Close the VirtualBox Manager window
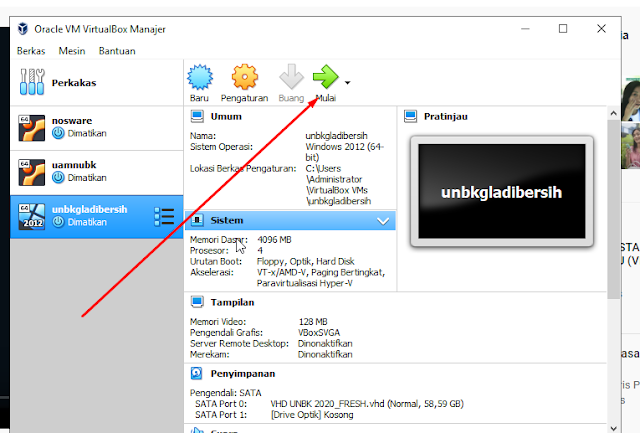Image resolution: width=640 pixels, height=433 pixels. coord(601,29)
